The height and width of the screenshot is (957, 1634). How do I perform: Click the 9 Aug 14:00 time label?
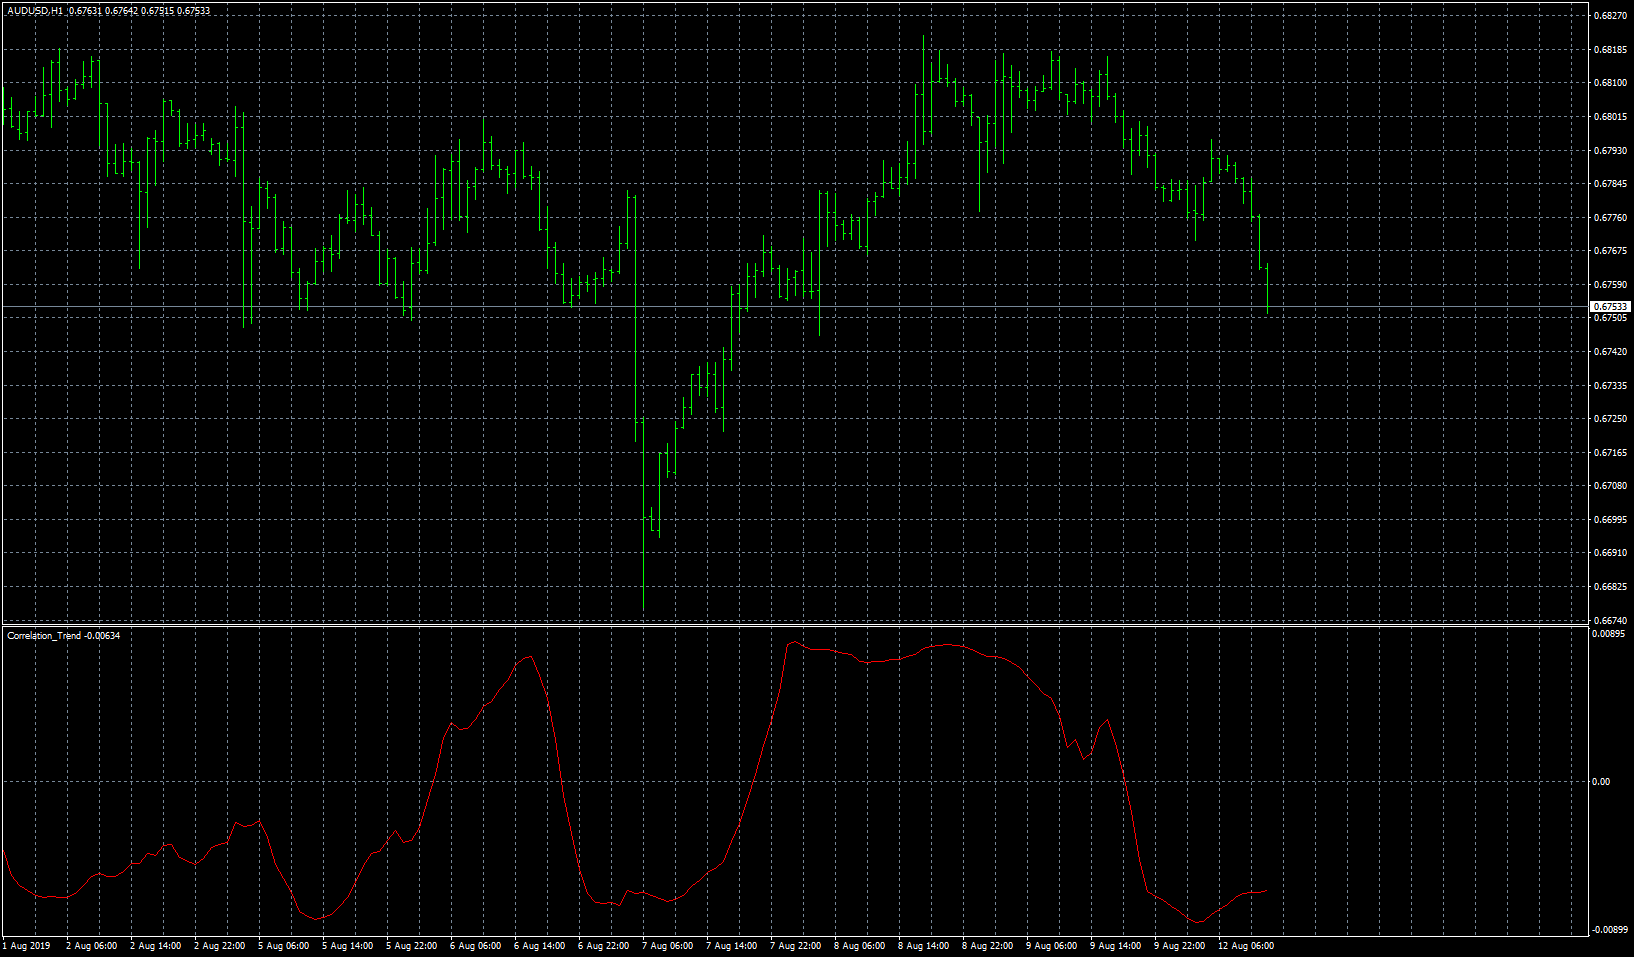[1116, 946]
